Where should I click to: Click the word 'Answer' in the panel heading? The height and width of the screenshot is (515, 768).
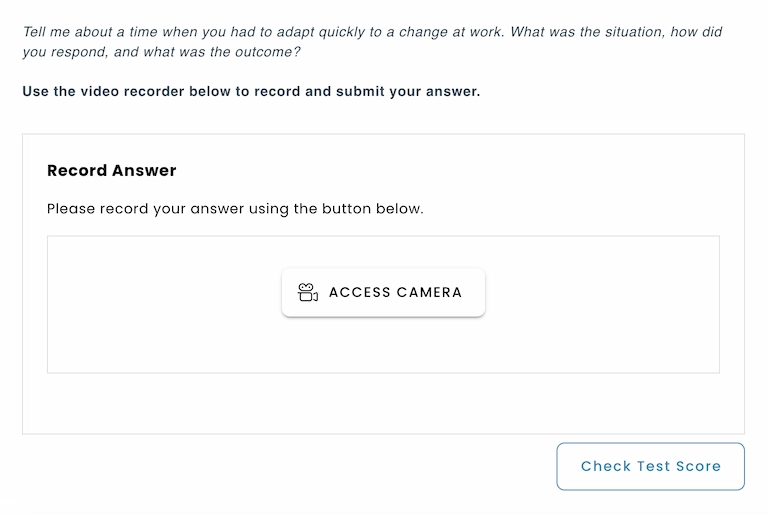click(144, 171)
